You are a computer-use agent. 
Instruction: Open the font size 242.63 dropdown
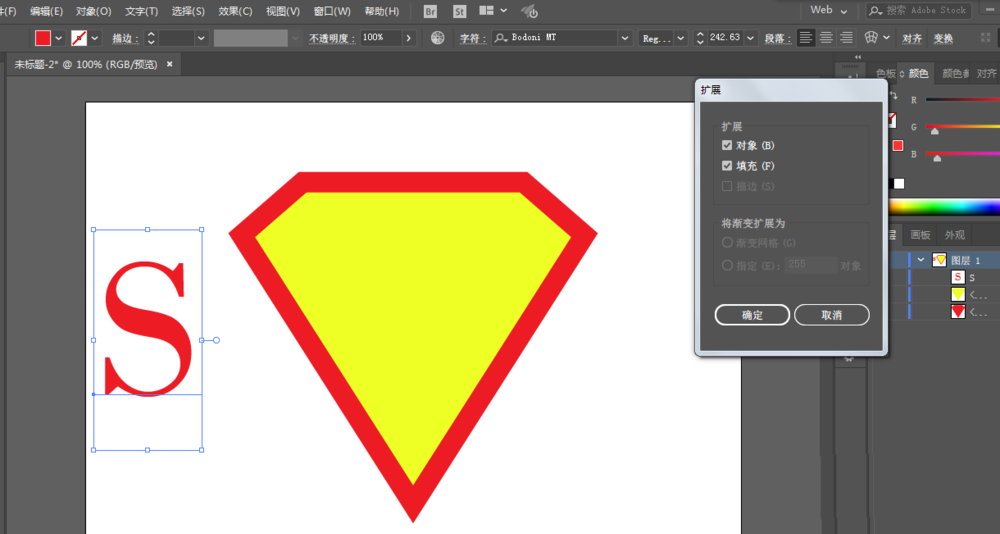[x=750, y=38]
